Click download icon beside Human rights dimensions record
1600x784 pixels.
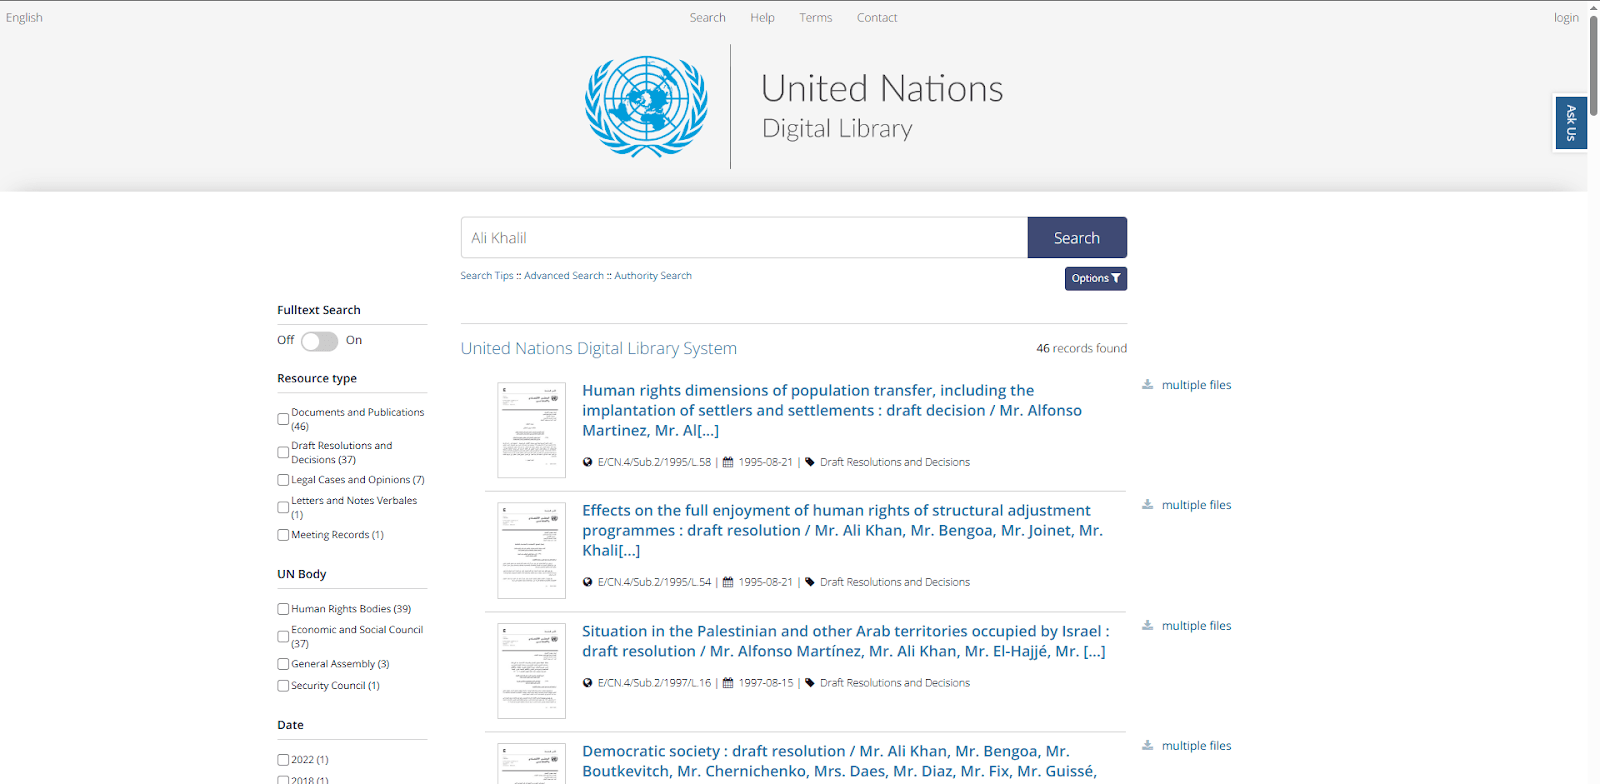coord(1148,385)
